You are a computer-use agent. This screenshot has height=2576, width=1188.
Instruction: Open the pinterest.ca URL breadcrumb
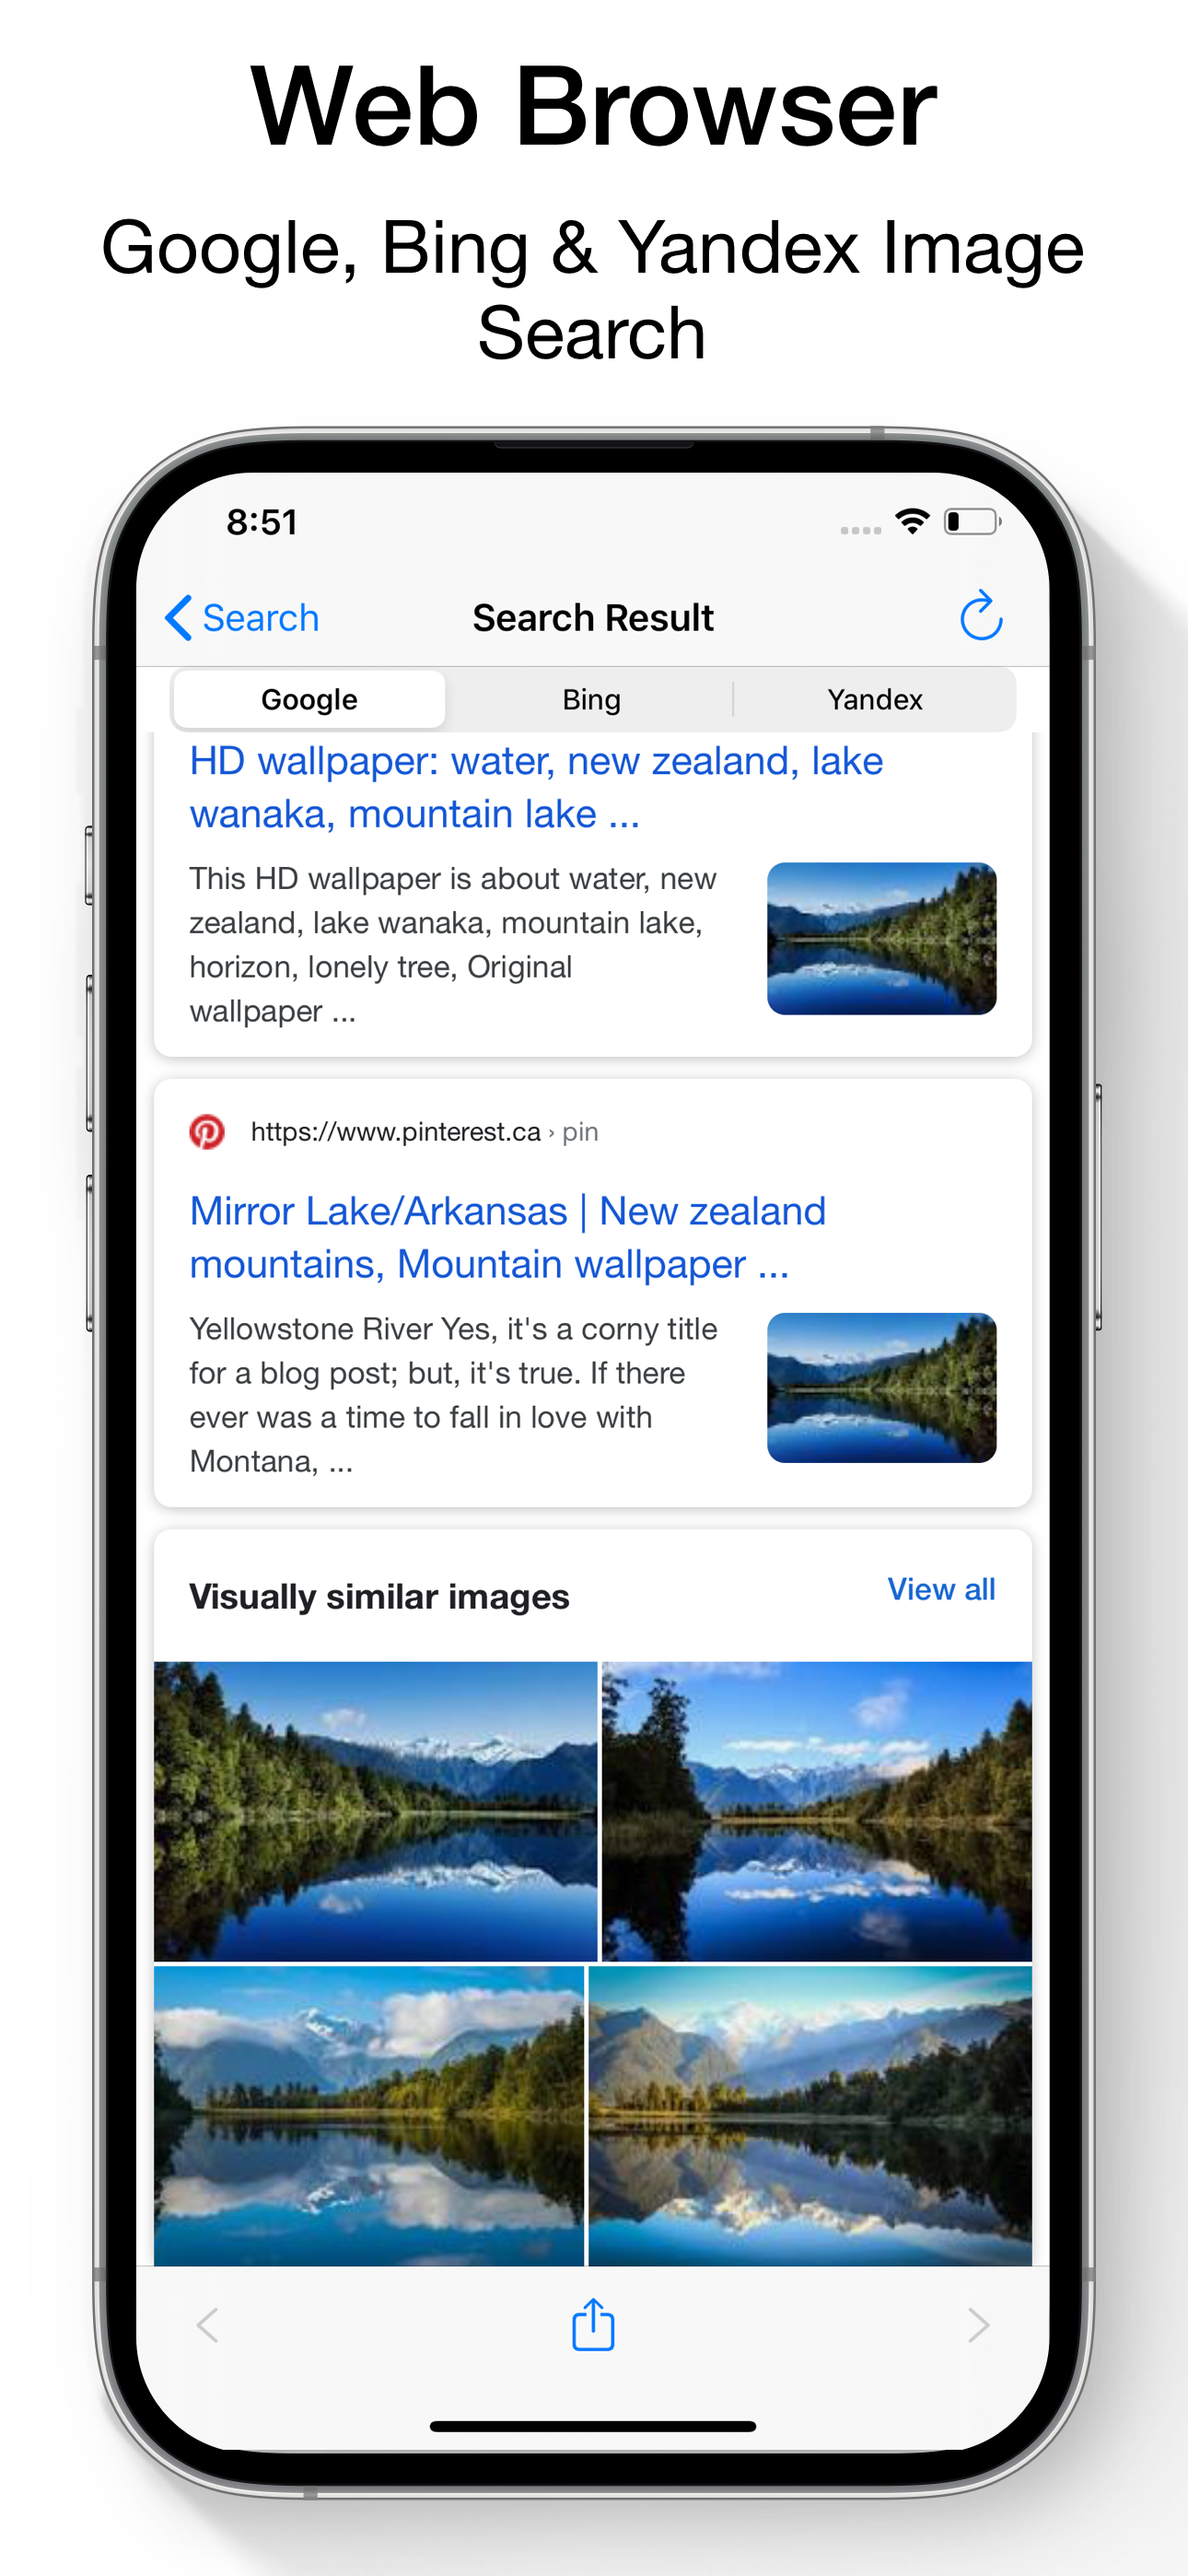pos(424,1132)
